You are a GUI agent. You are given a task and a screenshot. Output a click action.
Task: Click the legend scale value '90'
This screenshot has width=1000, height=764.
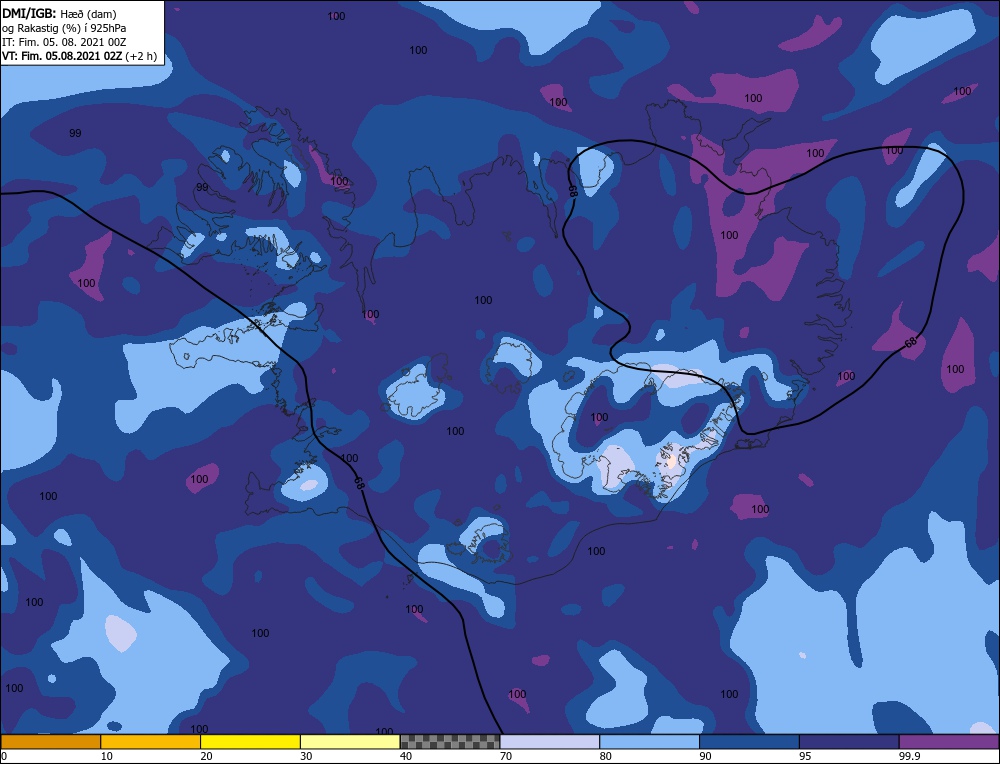click(x=705, y=756)
